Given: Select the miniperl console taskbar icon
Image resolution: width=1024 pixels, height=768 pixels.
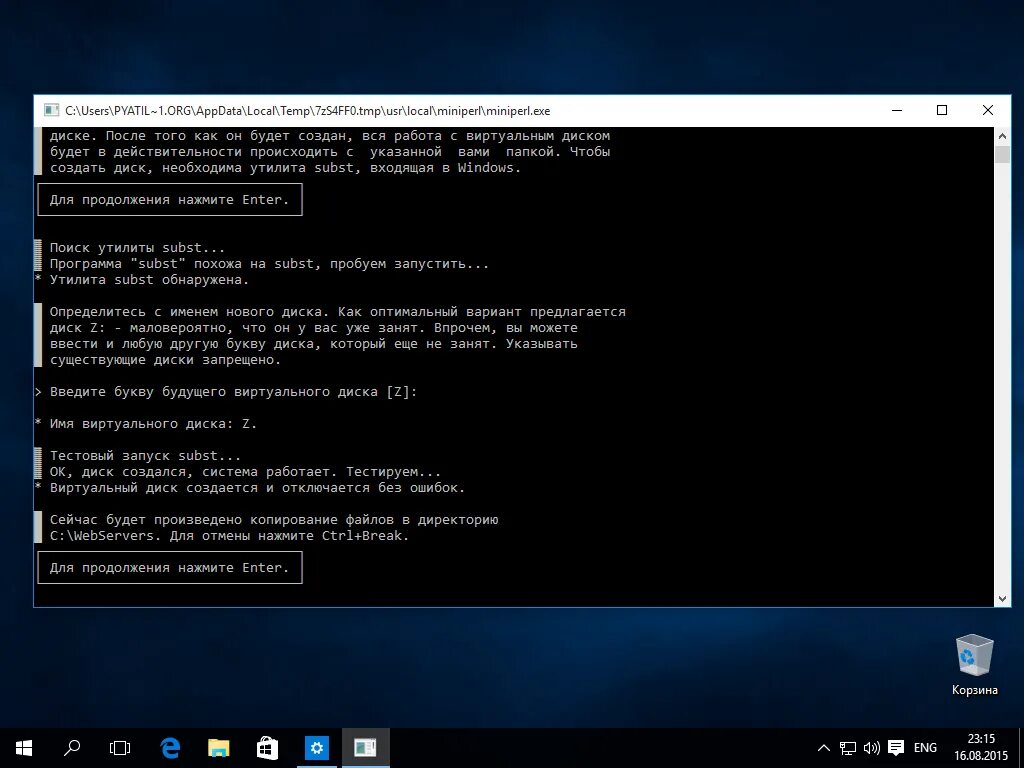Looking at the screenshot, I should tap(366, 748).
